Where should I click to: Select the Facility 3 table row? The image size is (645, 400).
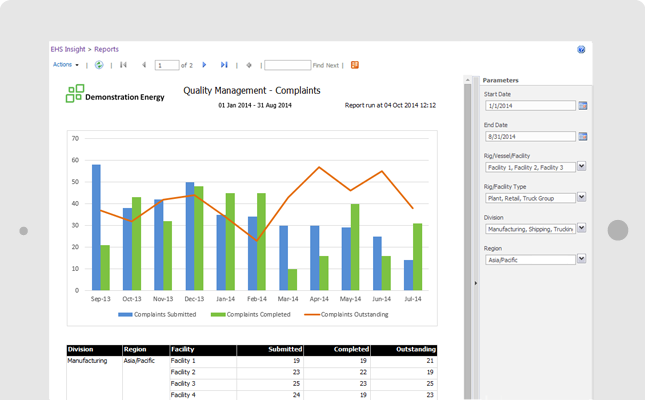click(303, 384)
